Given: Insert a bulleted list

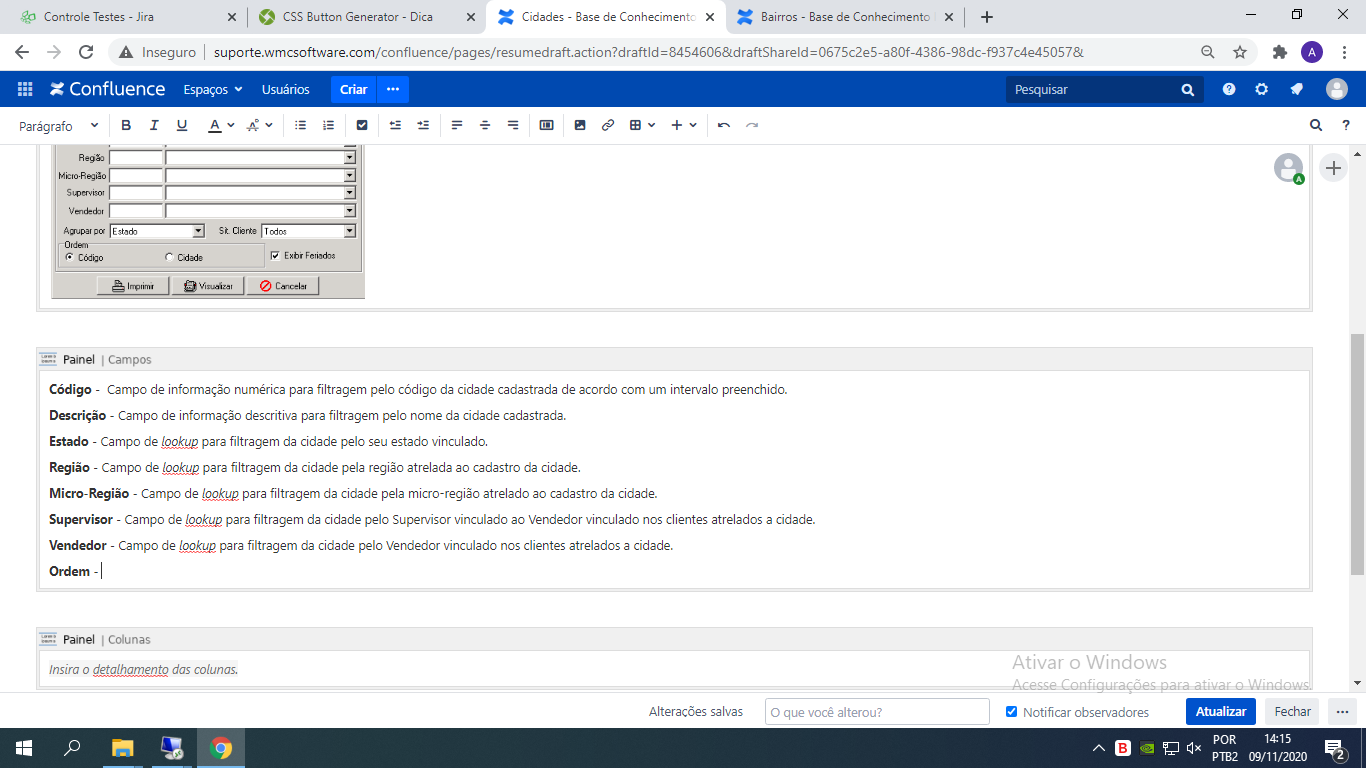Looking at the screenshot, I should (x=301, y=125).
